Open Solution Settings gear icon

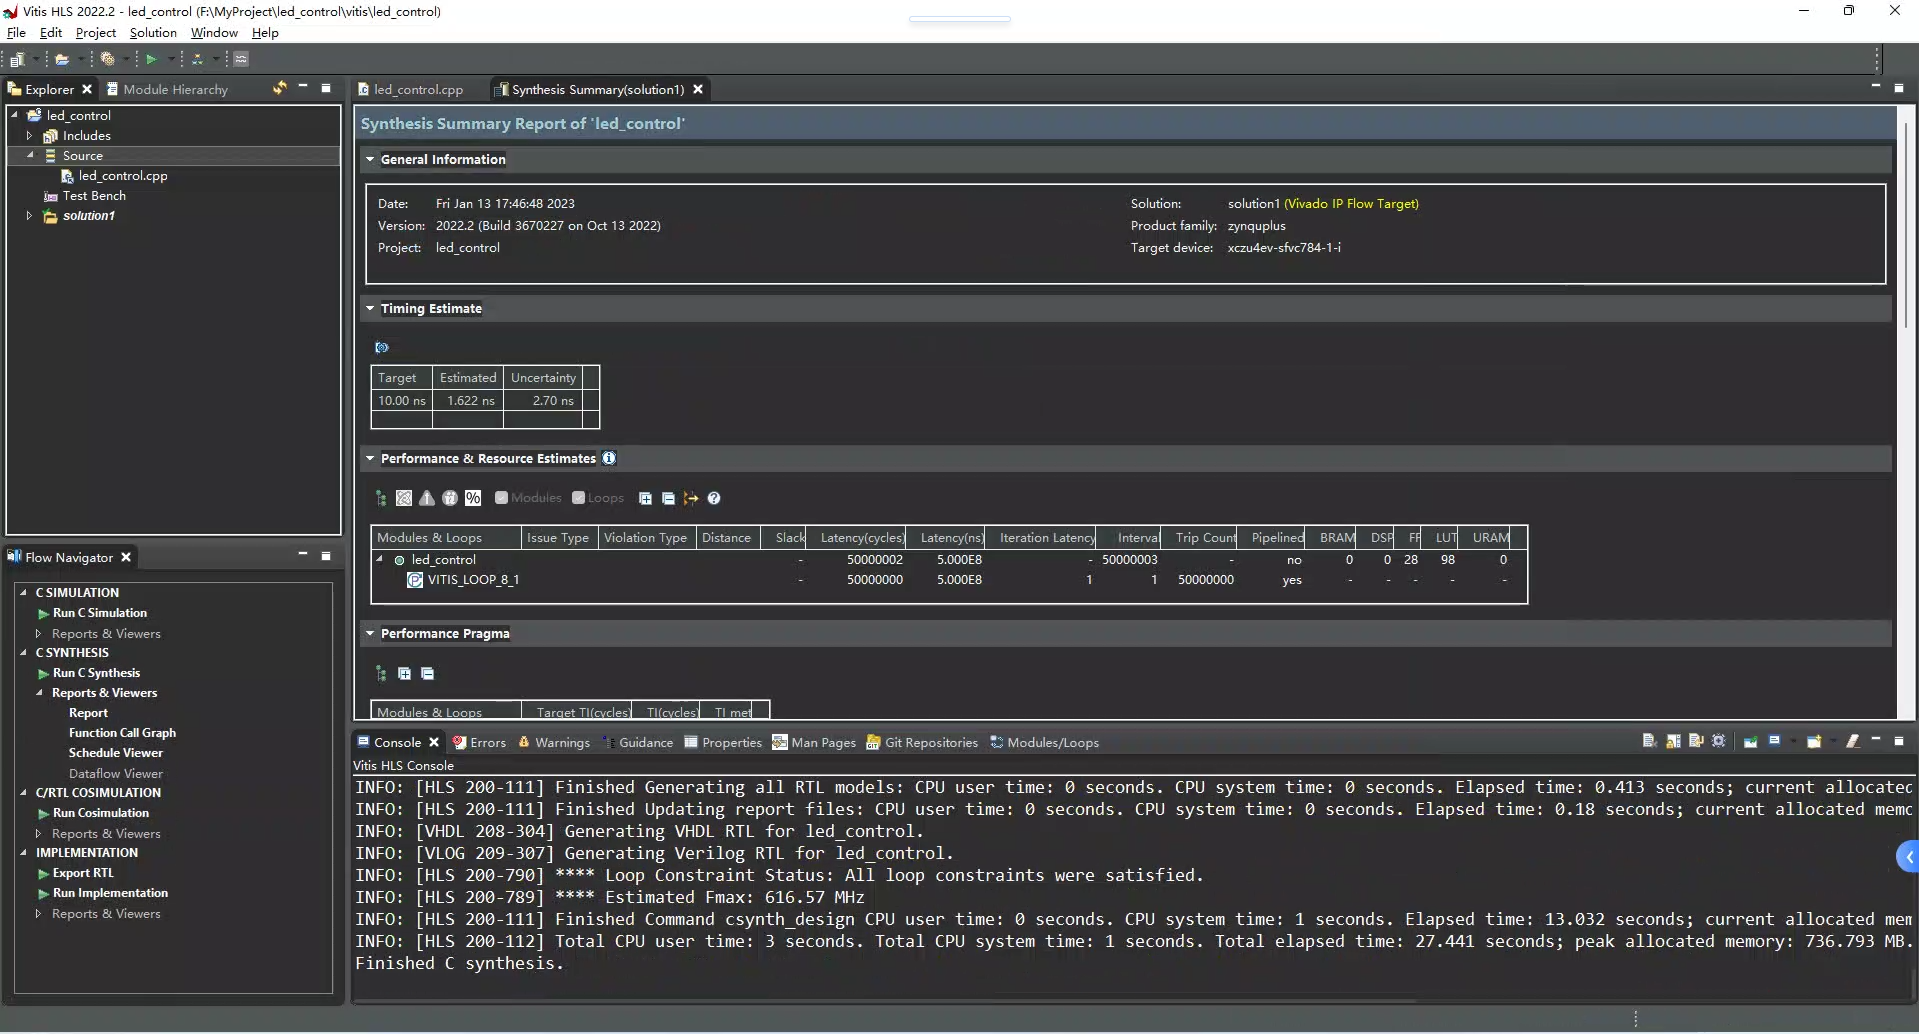(108, 60)
